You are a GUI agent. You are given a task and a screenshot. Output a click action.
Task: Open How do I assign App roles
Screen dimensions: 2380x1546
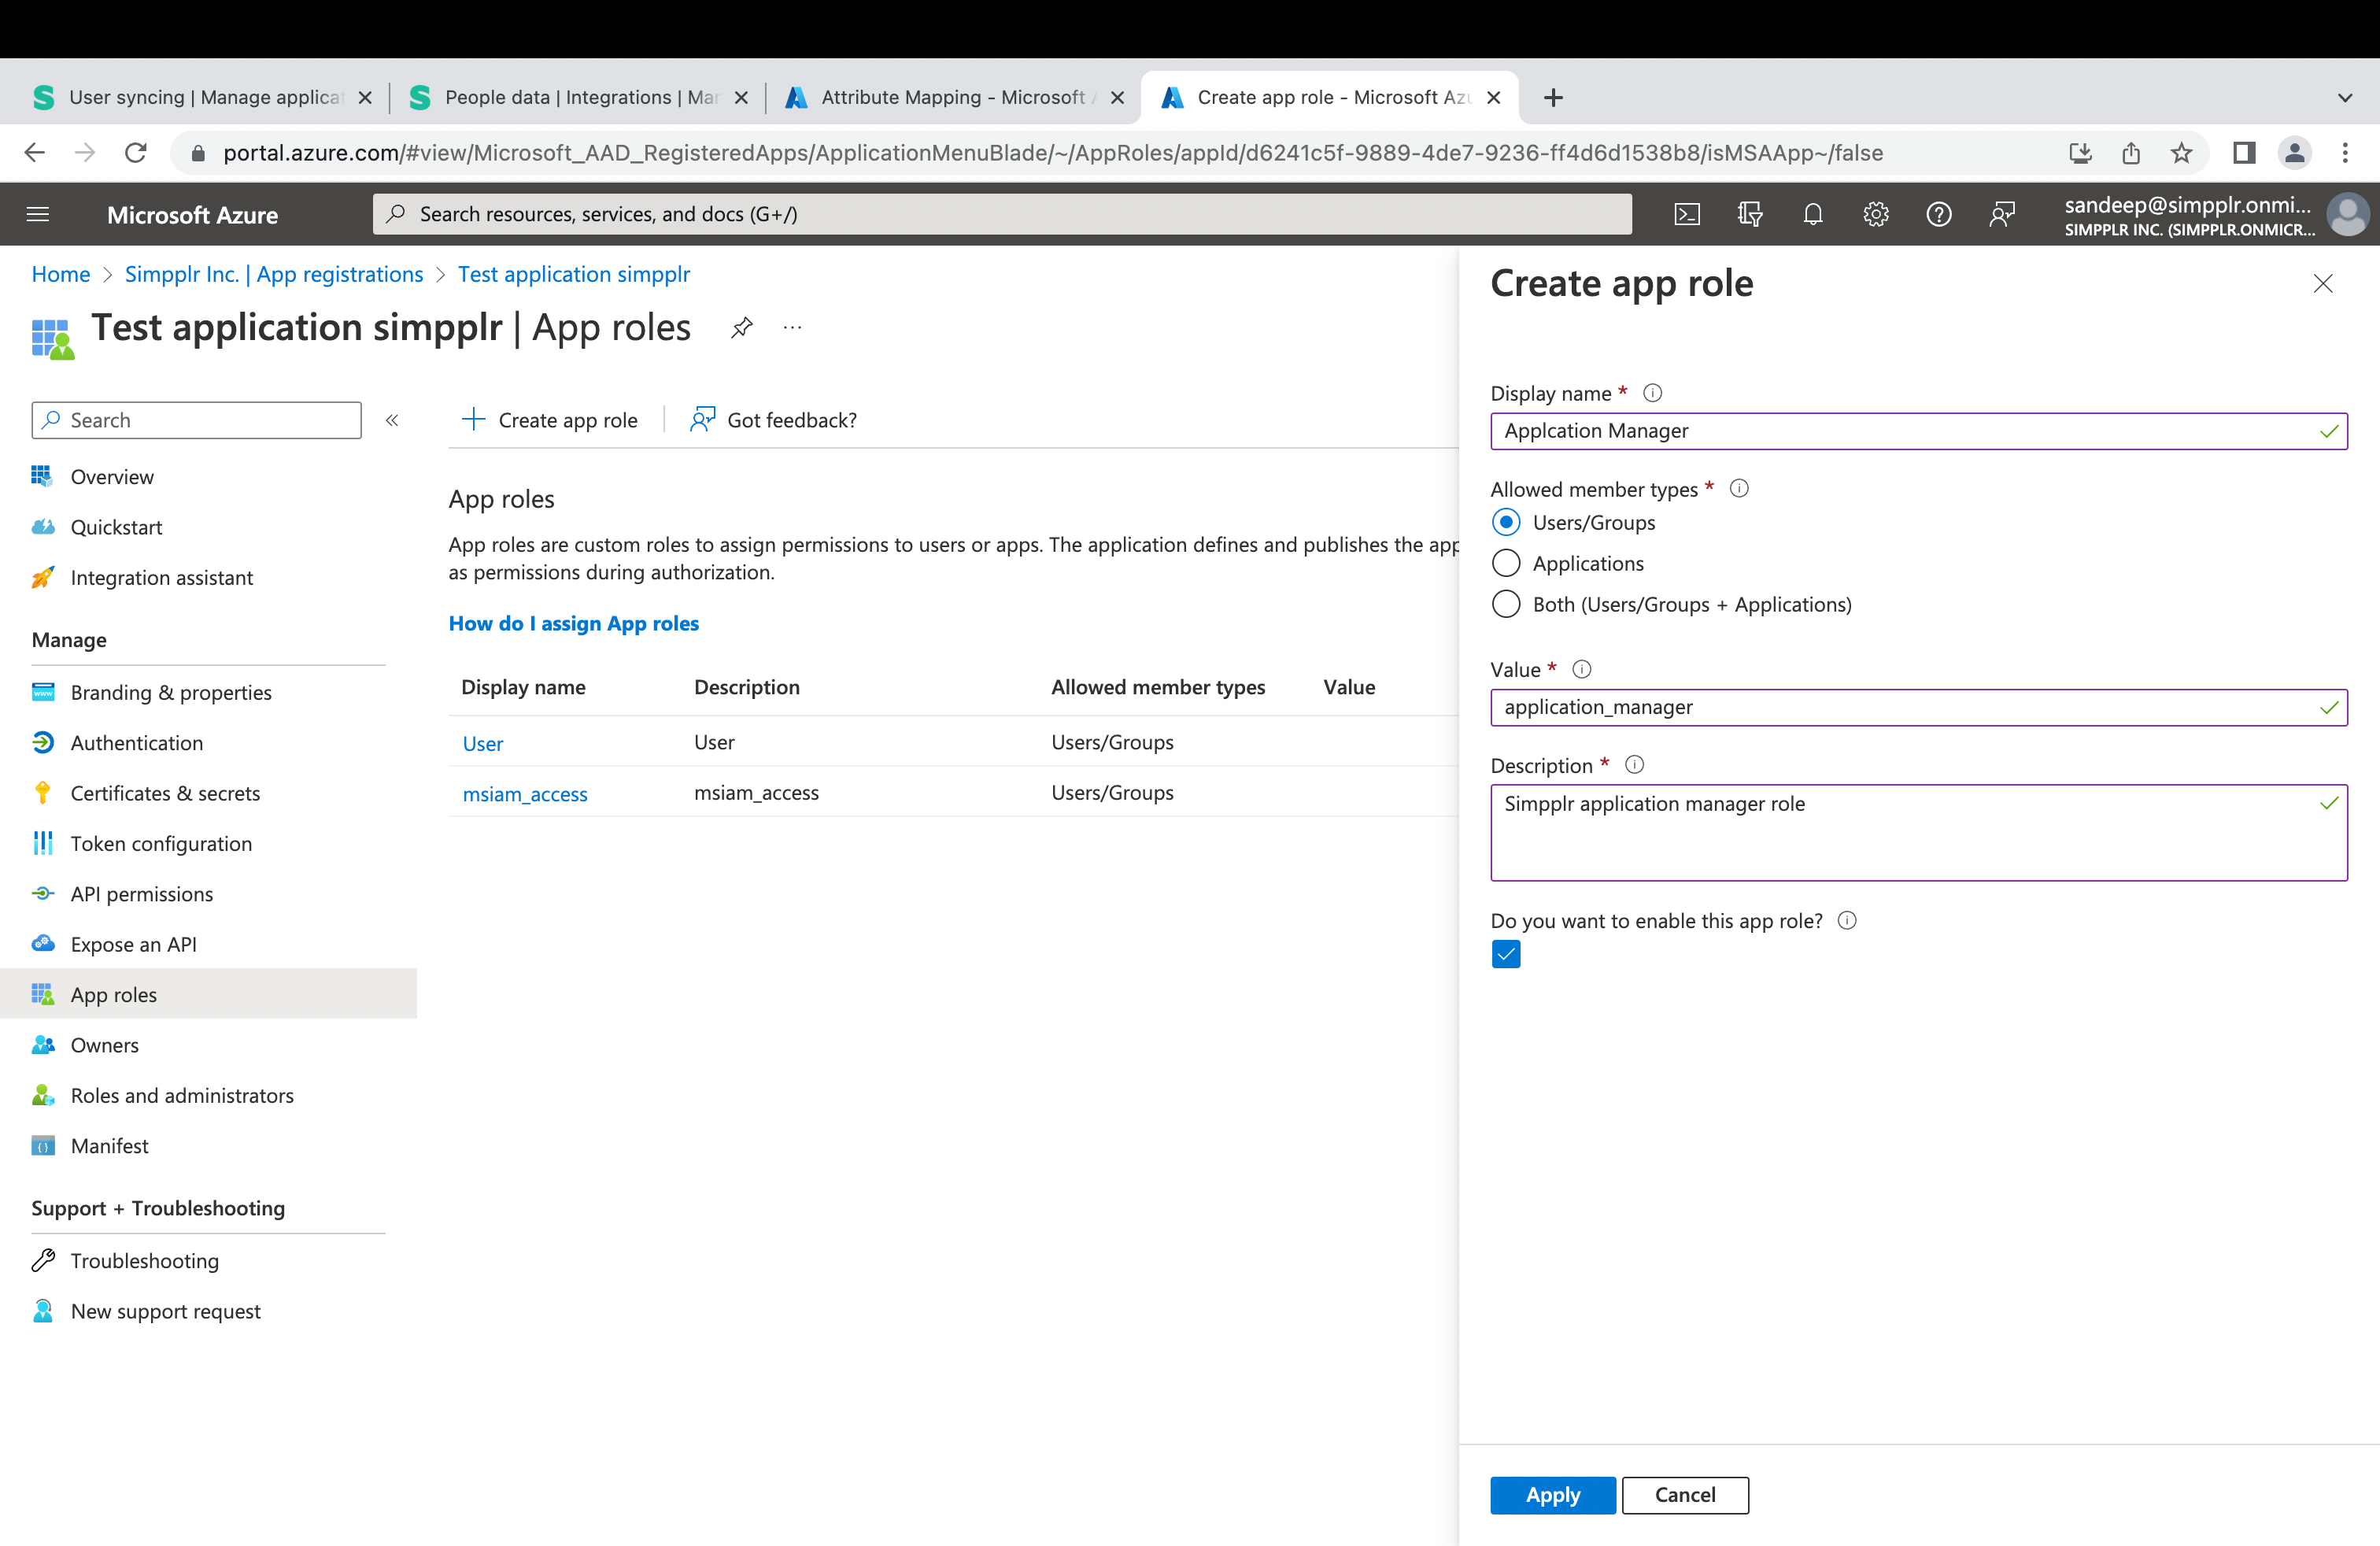pos(573,623)
